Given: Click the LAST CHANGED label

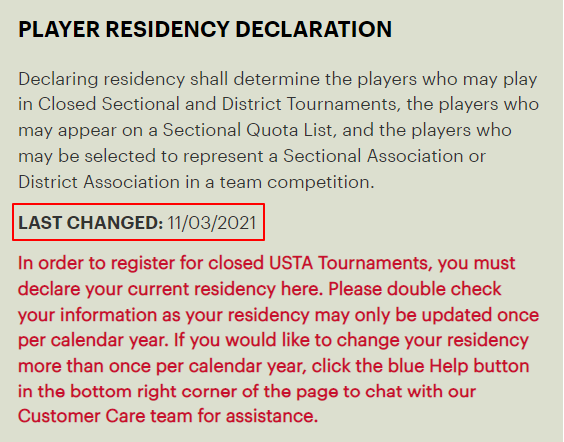Looking at the screenshot, I should point(91,223).
